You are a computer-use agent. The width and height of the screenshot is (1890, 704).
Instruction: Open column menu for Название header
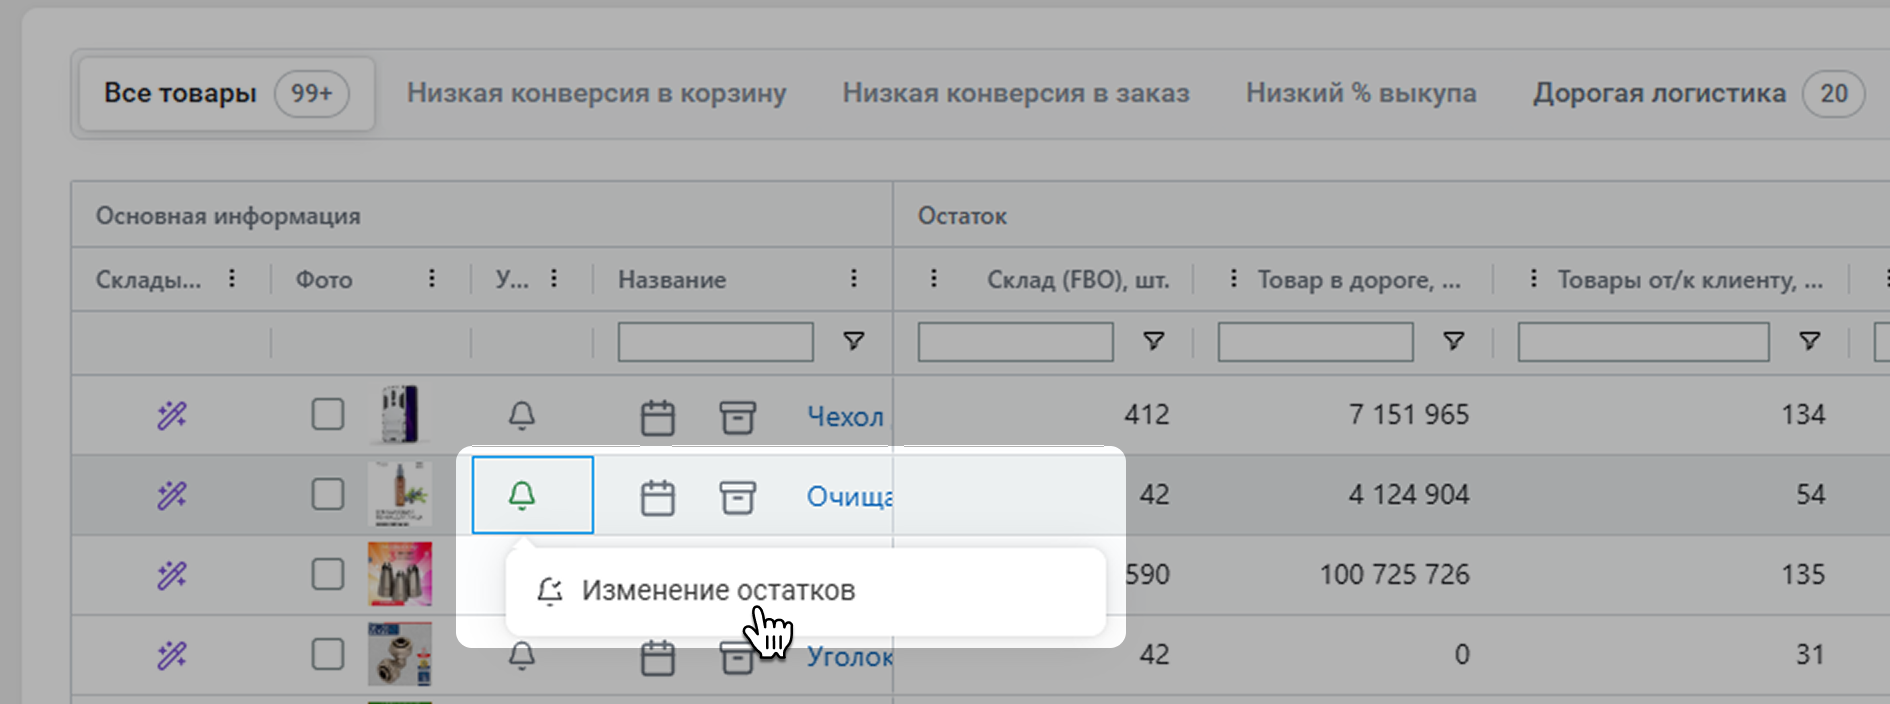click(853, 279)
